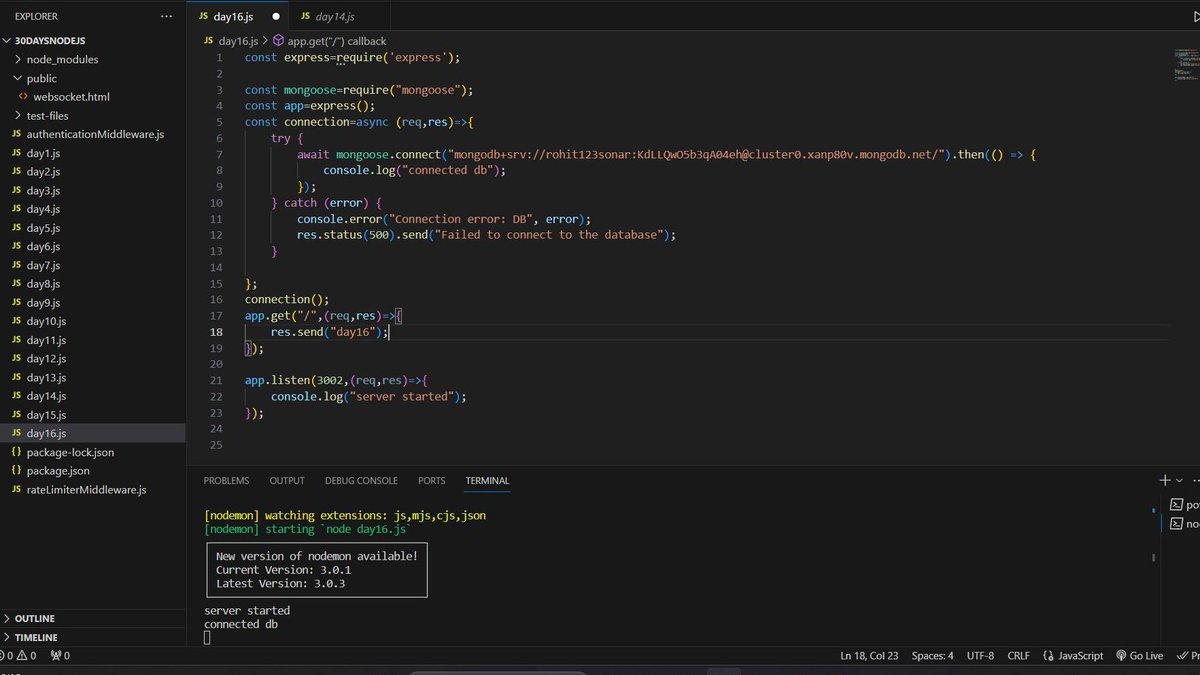
Task: Open Explorer more actions ellipsis menu
Action: [x=166, y=17]
